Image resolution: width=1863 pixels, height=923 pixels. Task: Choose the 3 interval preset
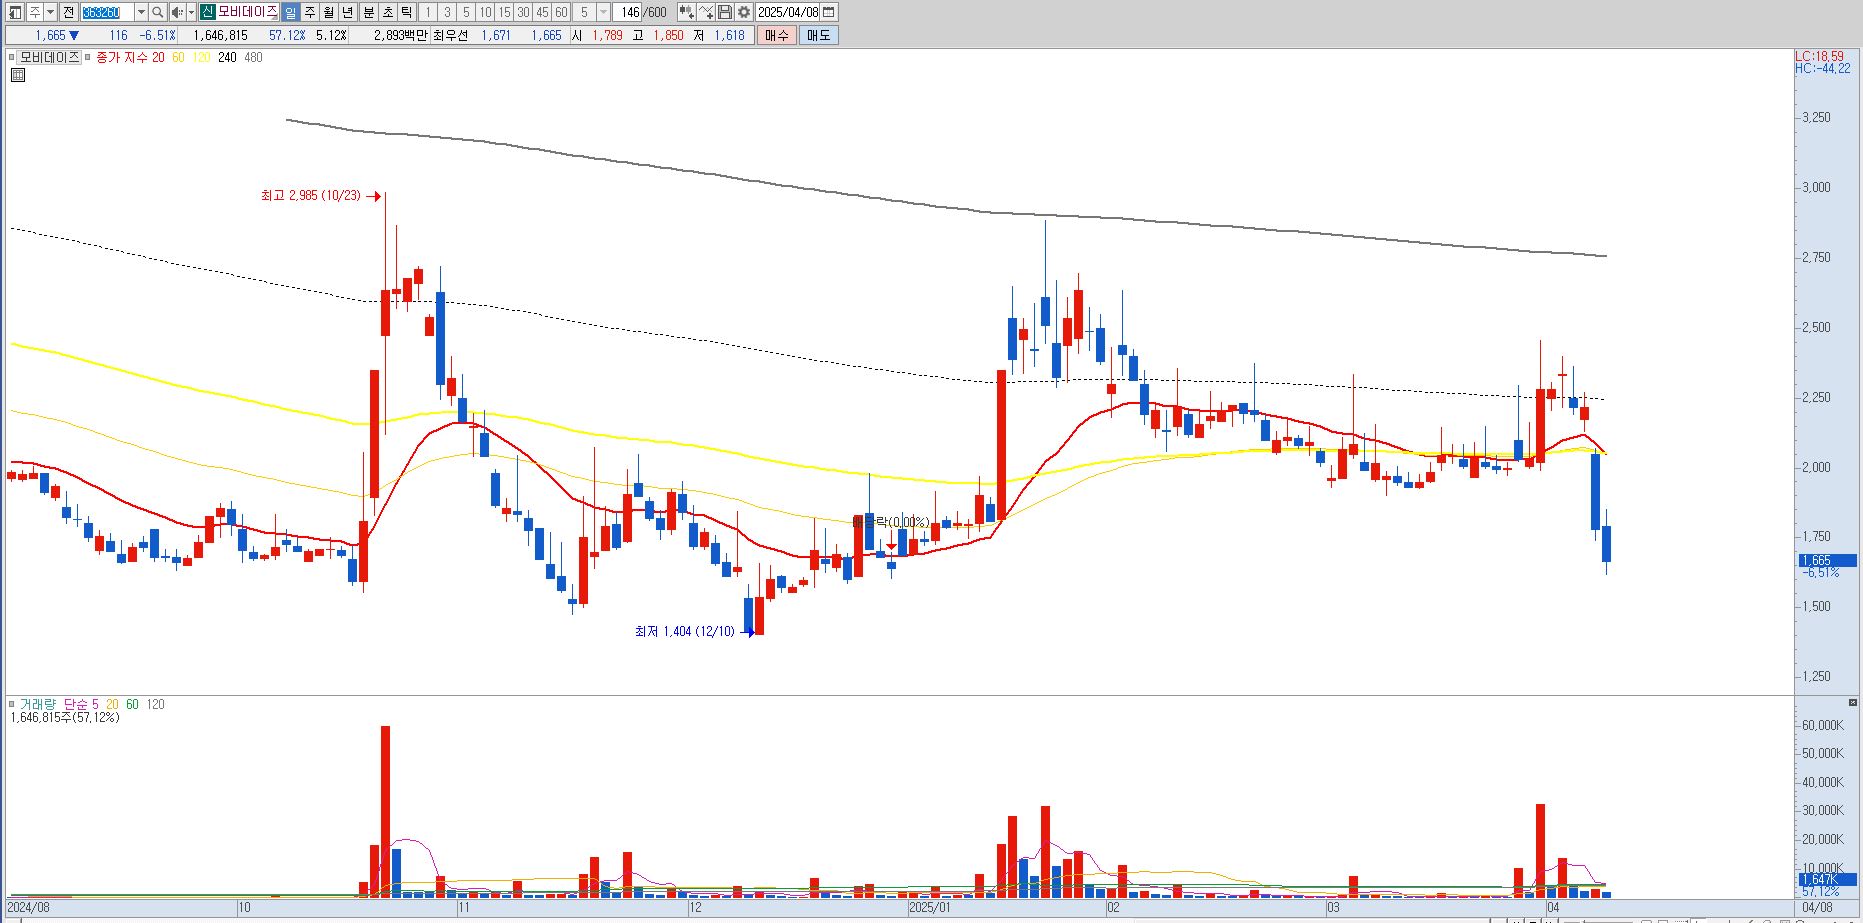(447, 12)
